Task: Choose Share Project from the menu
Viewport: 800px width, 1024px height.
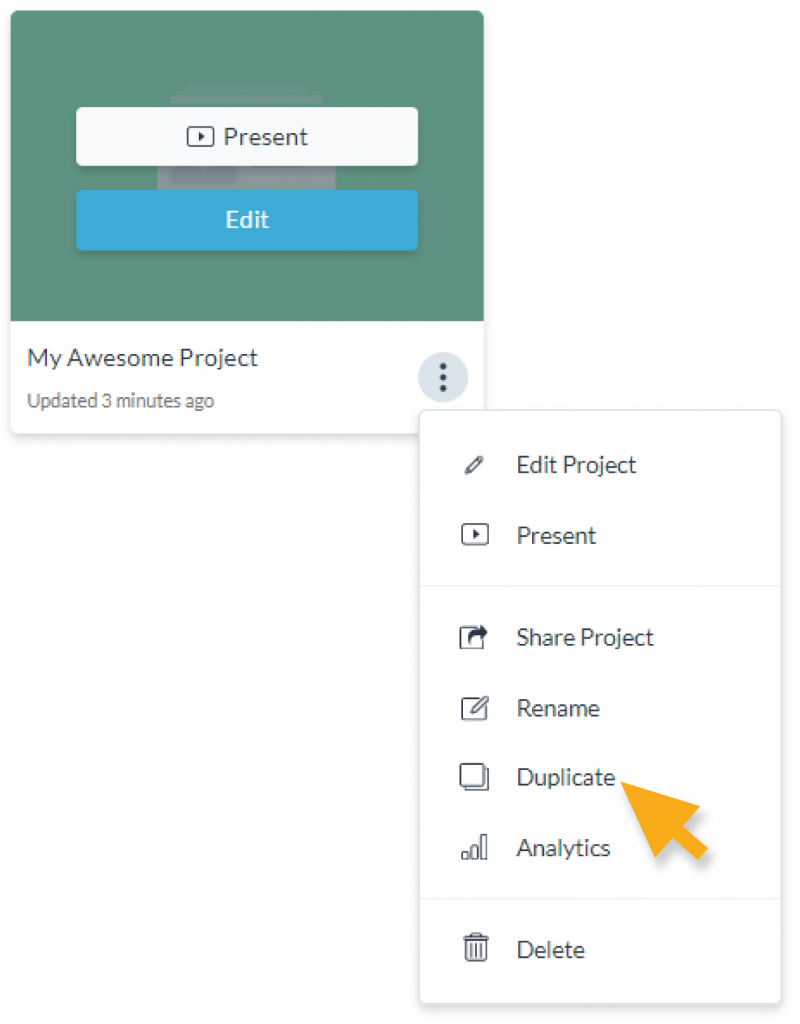Action: (584, 637)
